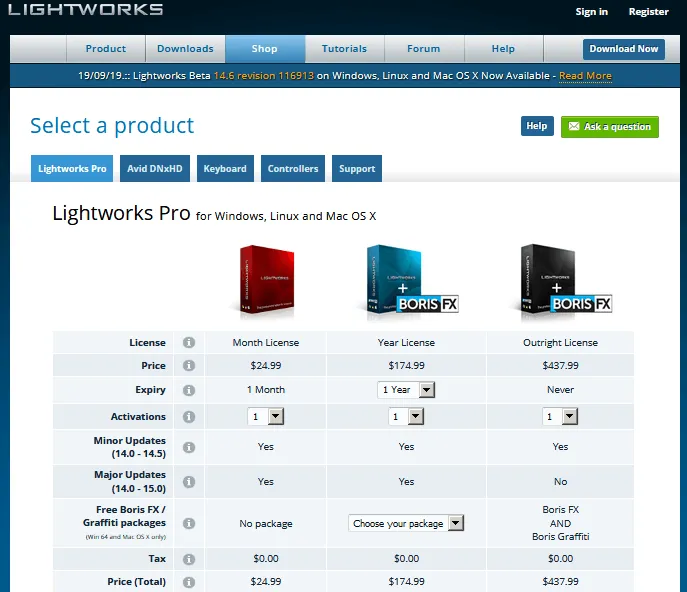
Task: Switch to the Keyboard tab
Action: [225, 168]
